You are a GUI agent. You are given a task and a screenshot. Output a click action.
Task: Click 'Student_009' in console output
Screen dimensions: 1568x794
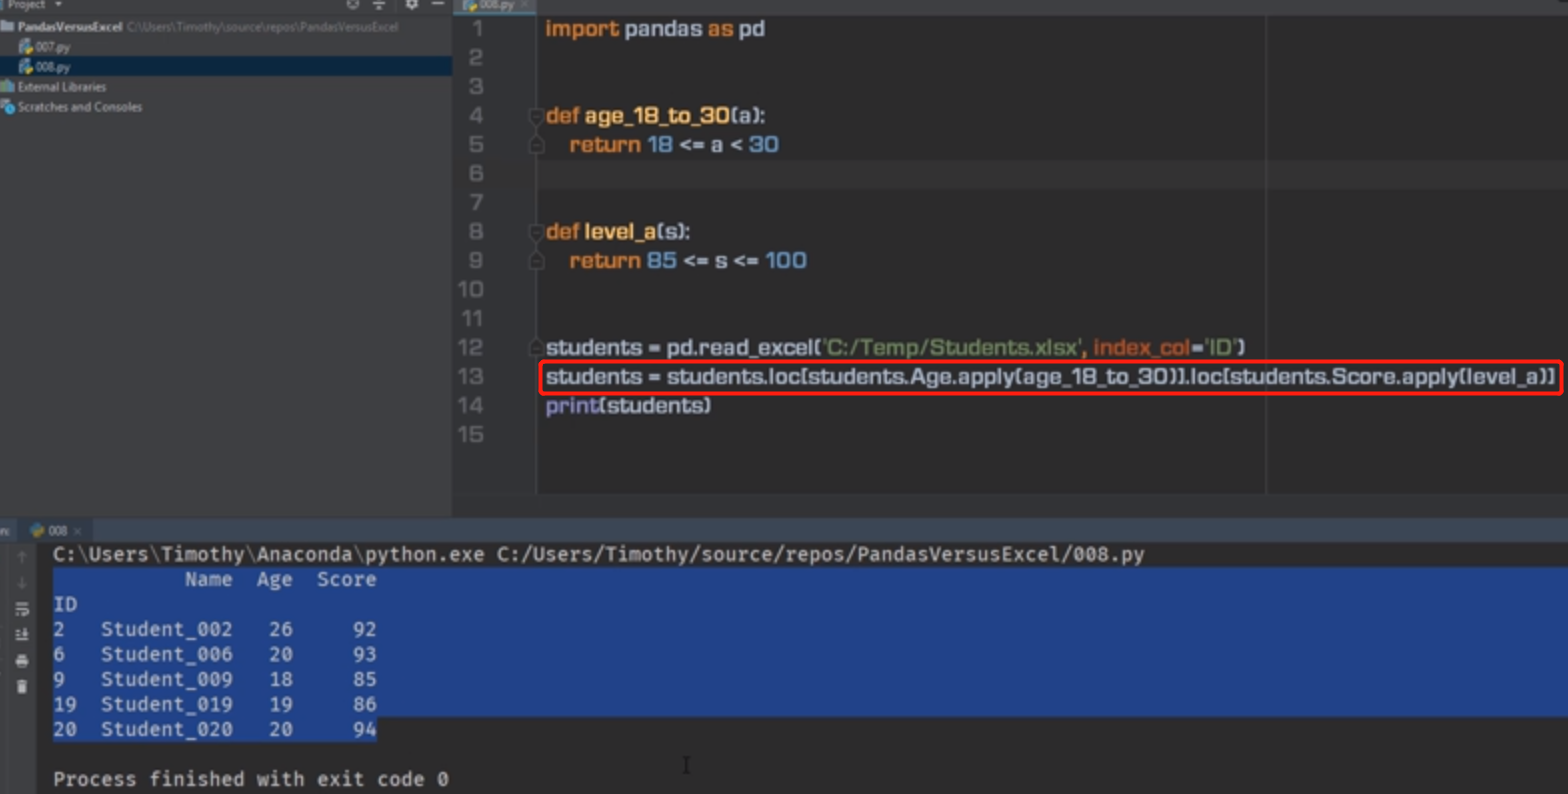click(x=166, y=680)
